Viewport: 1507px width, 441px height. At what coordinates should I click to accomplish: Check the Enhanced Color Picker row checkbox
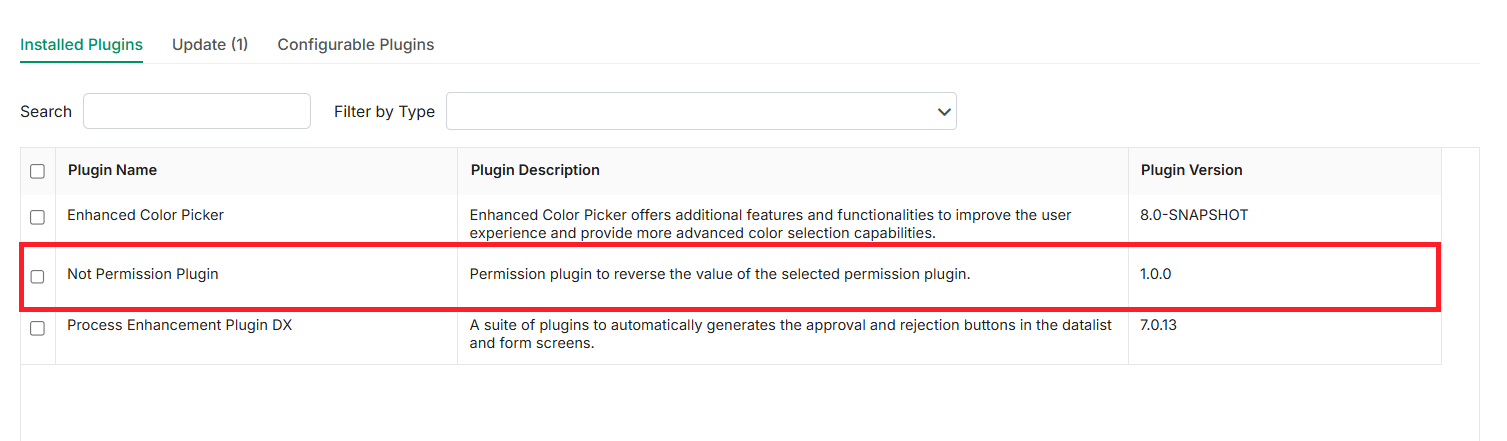[37, 217]
